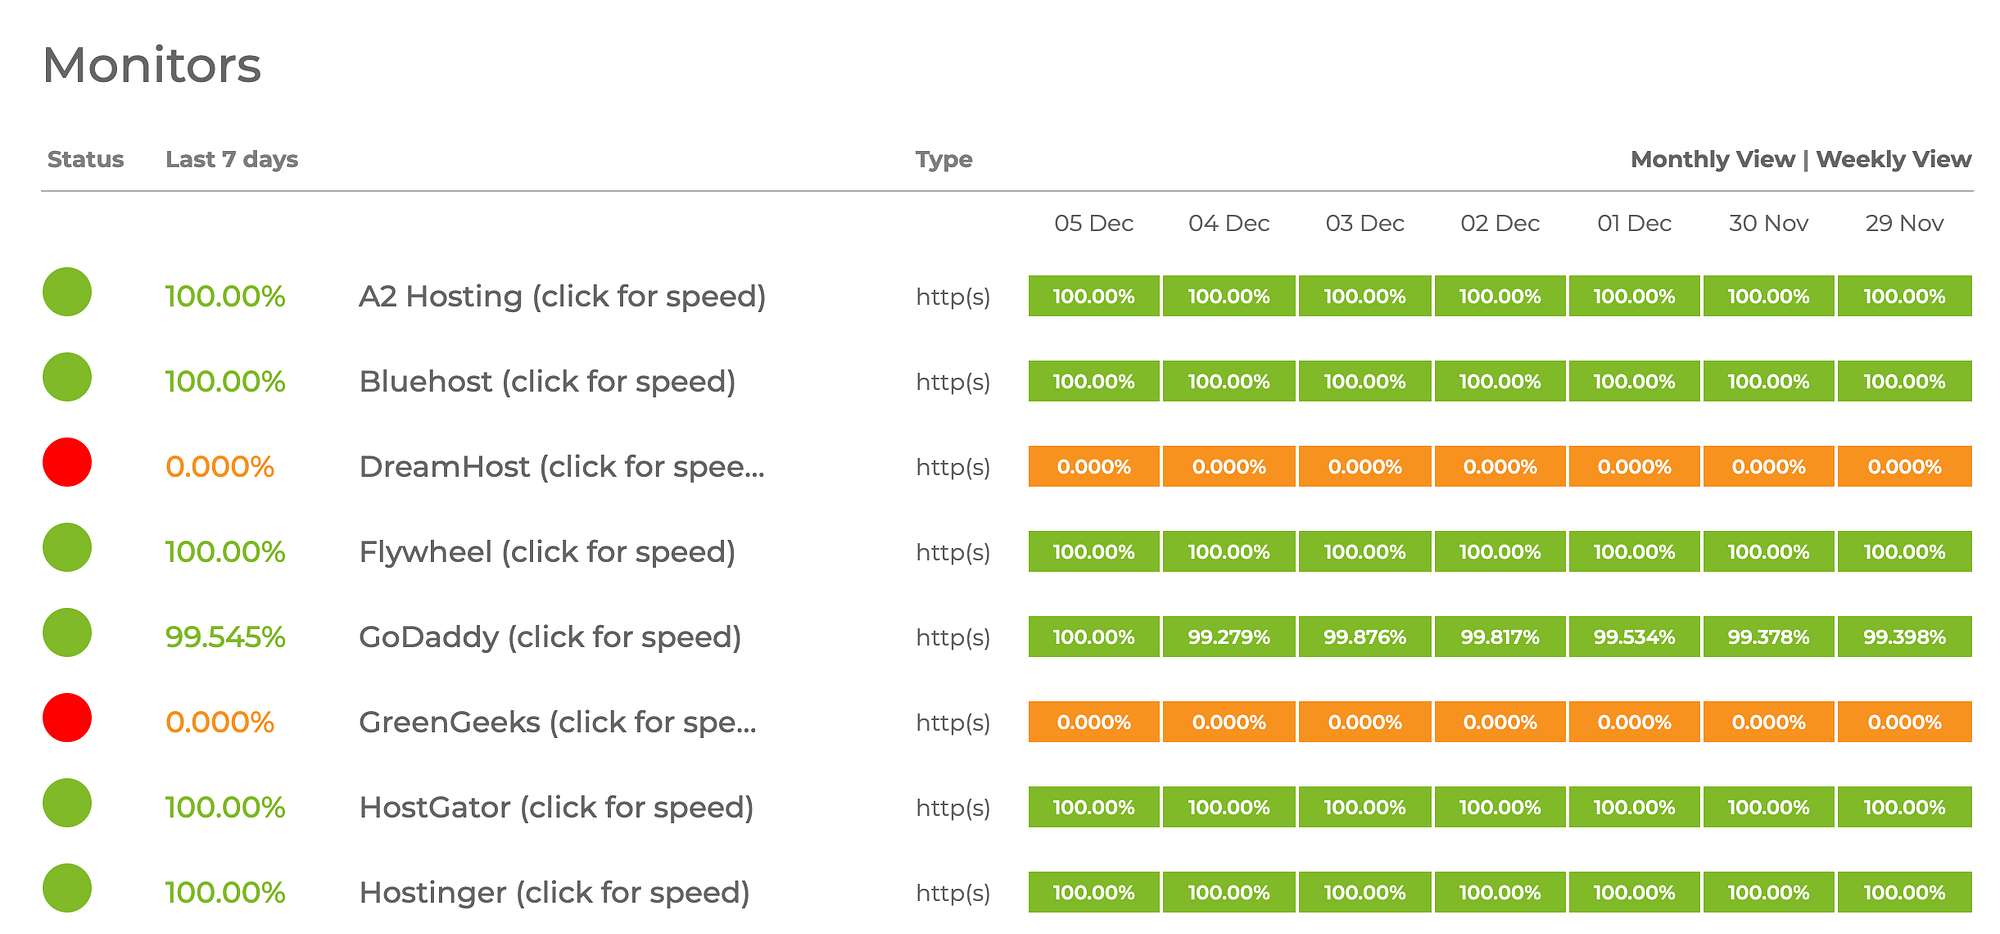Image resolution: width=2000 pixels, height=934 pixels.
Task: Open the DreamHost monitor link
Action: 561,467
